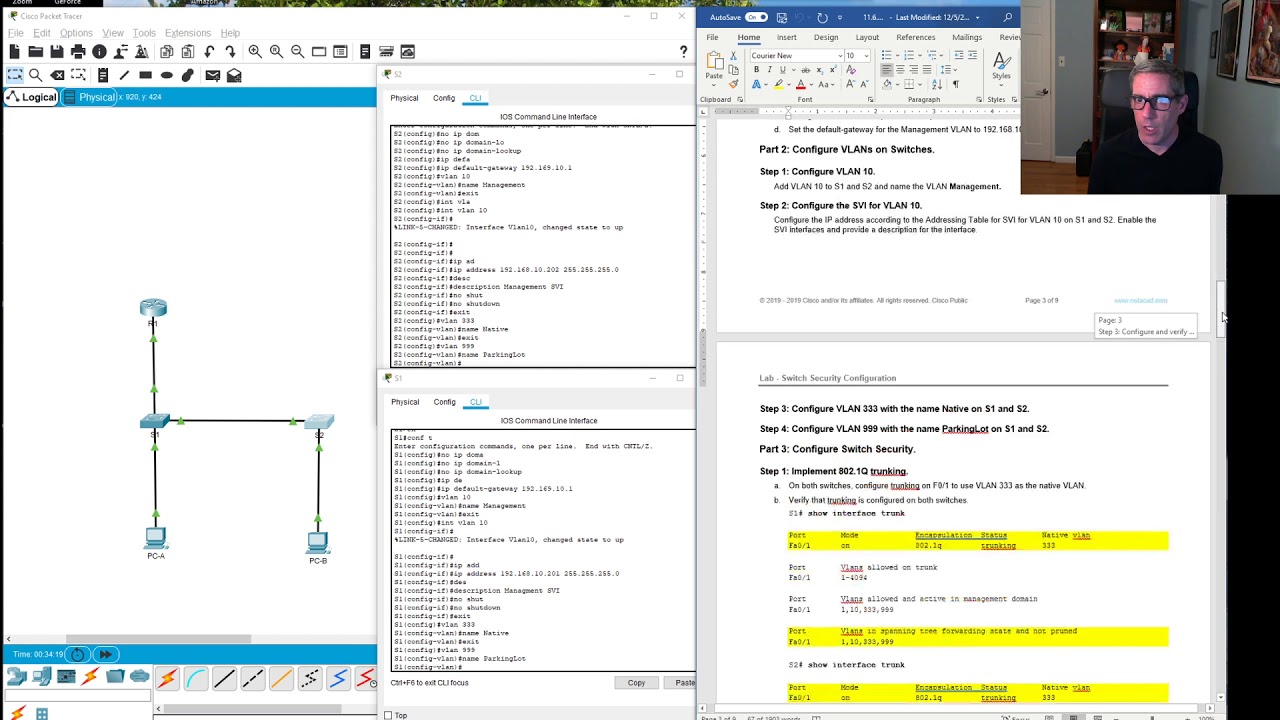Select the Inspect magnifier tool

pyautogui.click(x=35, y=75)
